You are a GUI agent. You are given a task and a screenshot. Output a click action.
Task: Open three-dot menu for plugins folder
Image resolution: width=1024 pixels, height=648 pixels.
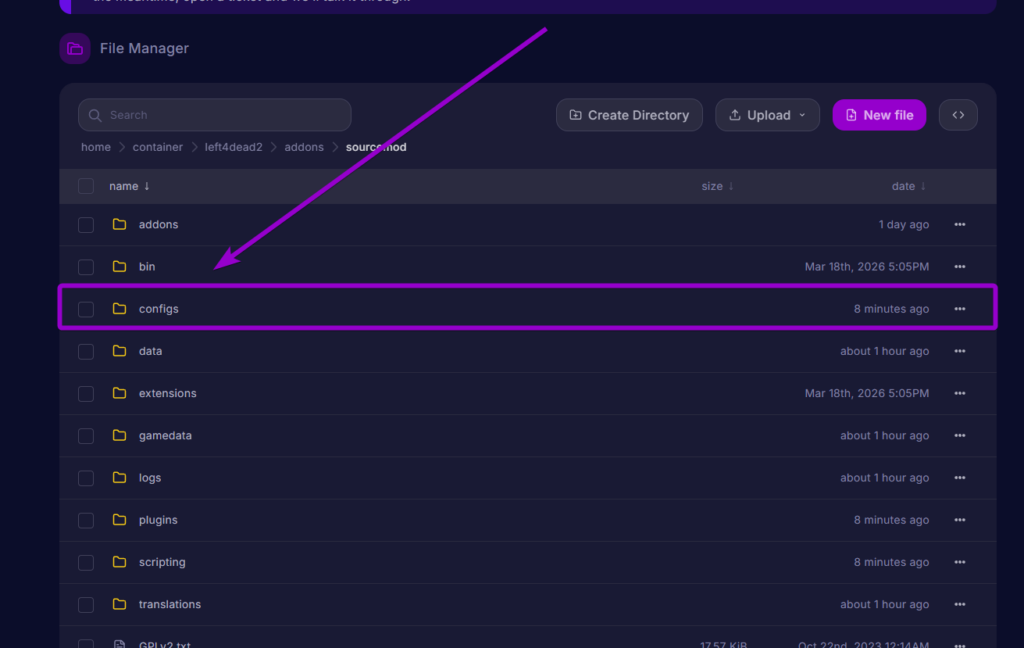point(960,520)
